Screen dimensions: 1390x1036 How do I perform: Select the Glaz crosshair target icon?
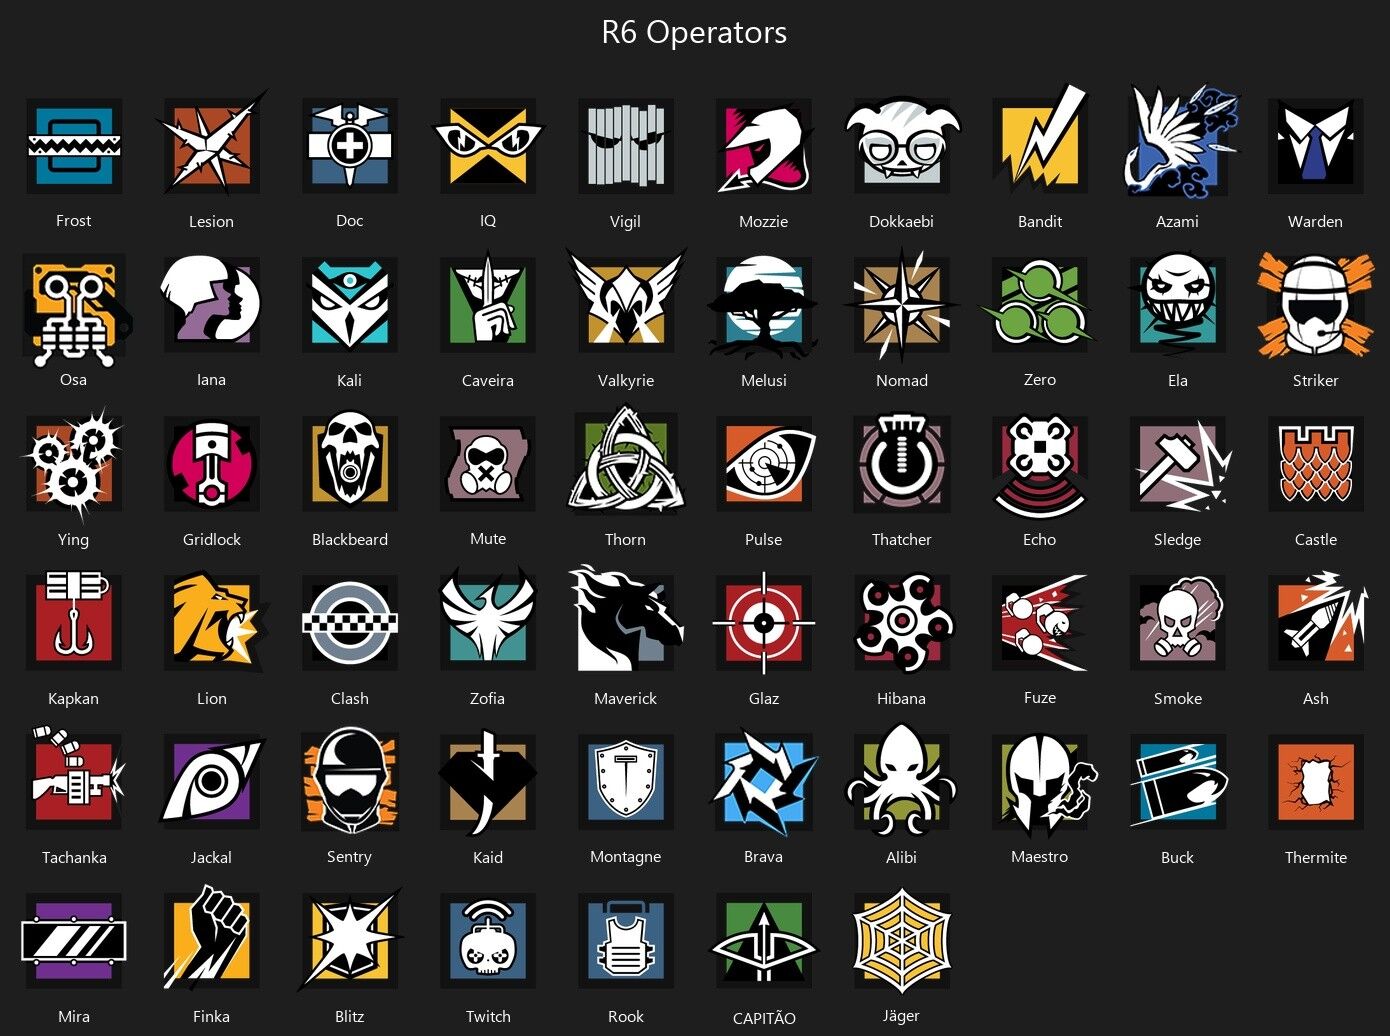click(764, 622)
